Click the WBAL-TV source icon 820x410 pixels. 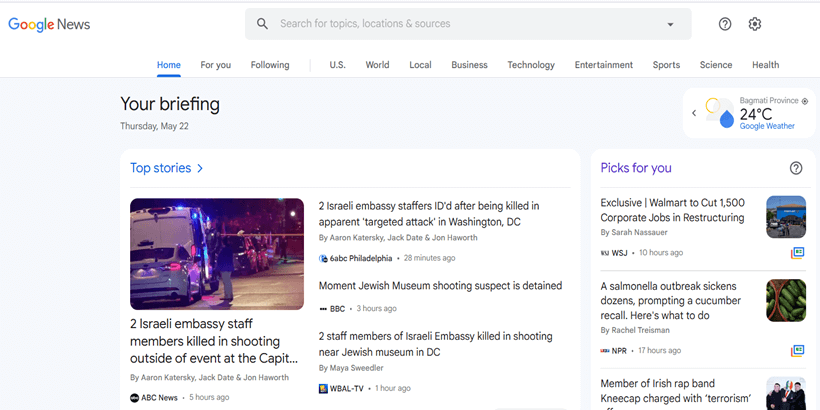[323, 389]
